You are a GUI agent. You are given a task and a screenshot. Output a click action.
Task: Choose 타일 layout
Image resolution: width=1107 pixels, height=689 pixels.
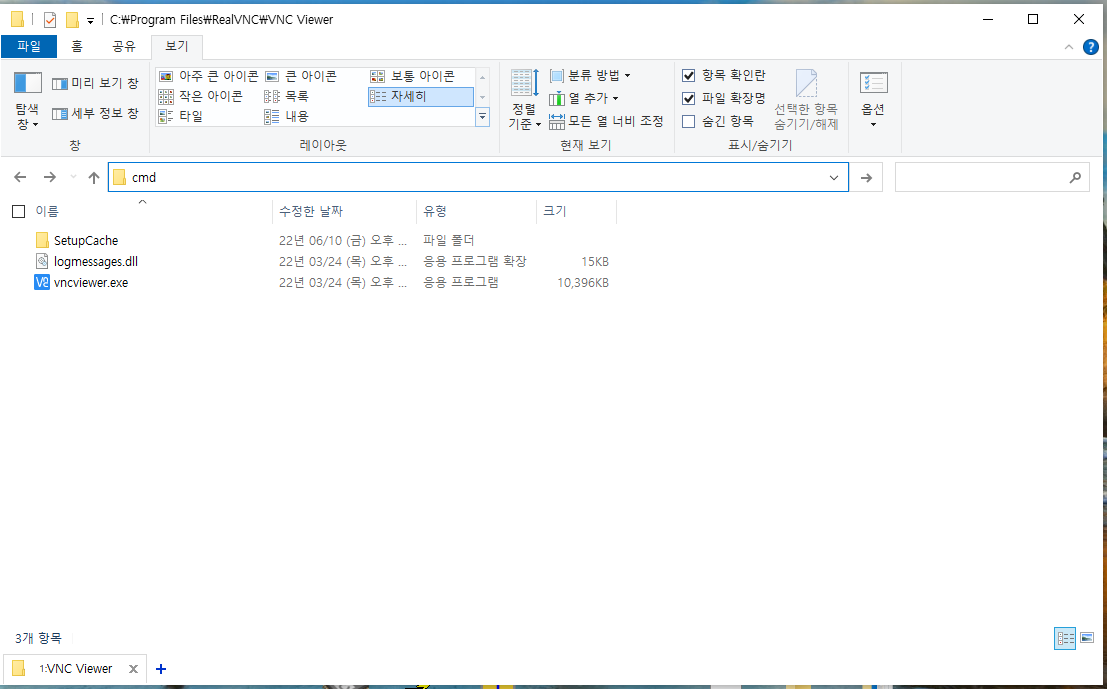[181, 116]
